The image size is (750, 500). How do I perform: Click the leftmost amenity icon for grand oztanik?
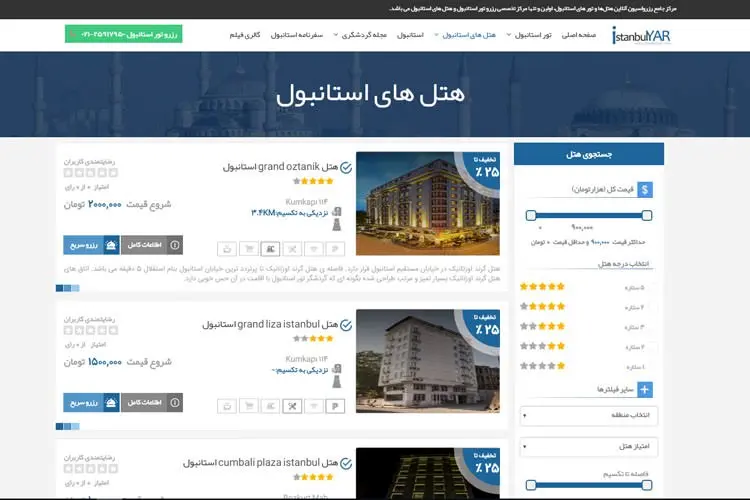pos(227,249)
